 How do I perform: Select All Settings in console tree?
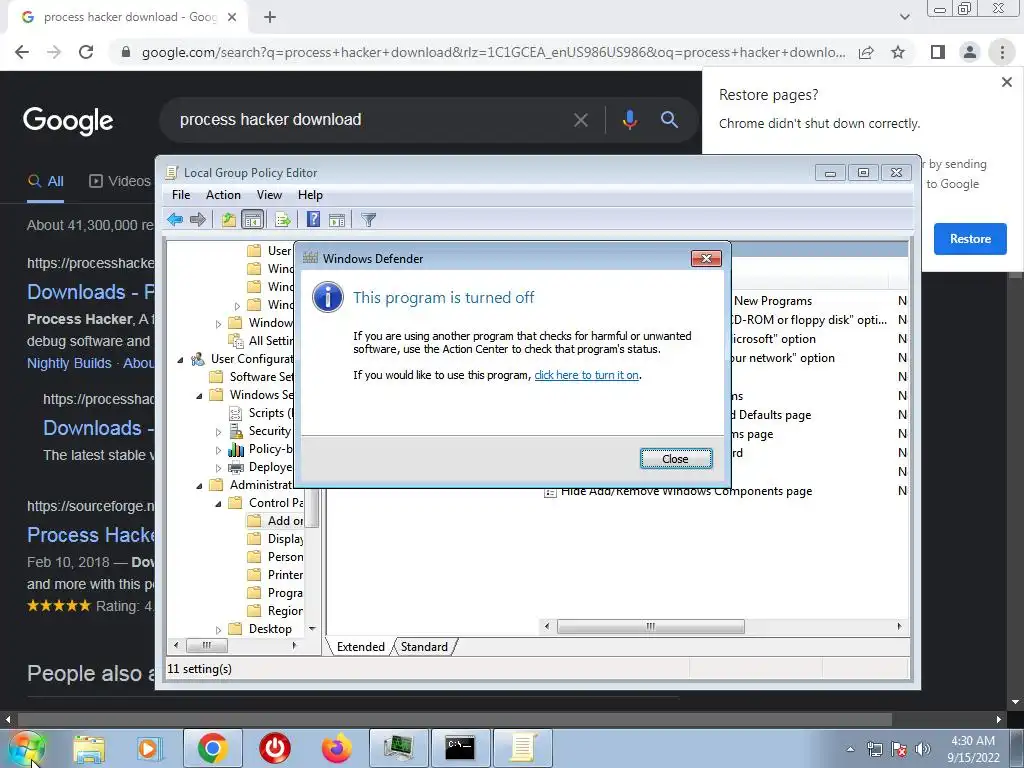(x=261, y=340)
